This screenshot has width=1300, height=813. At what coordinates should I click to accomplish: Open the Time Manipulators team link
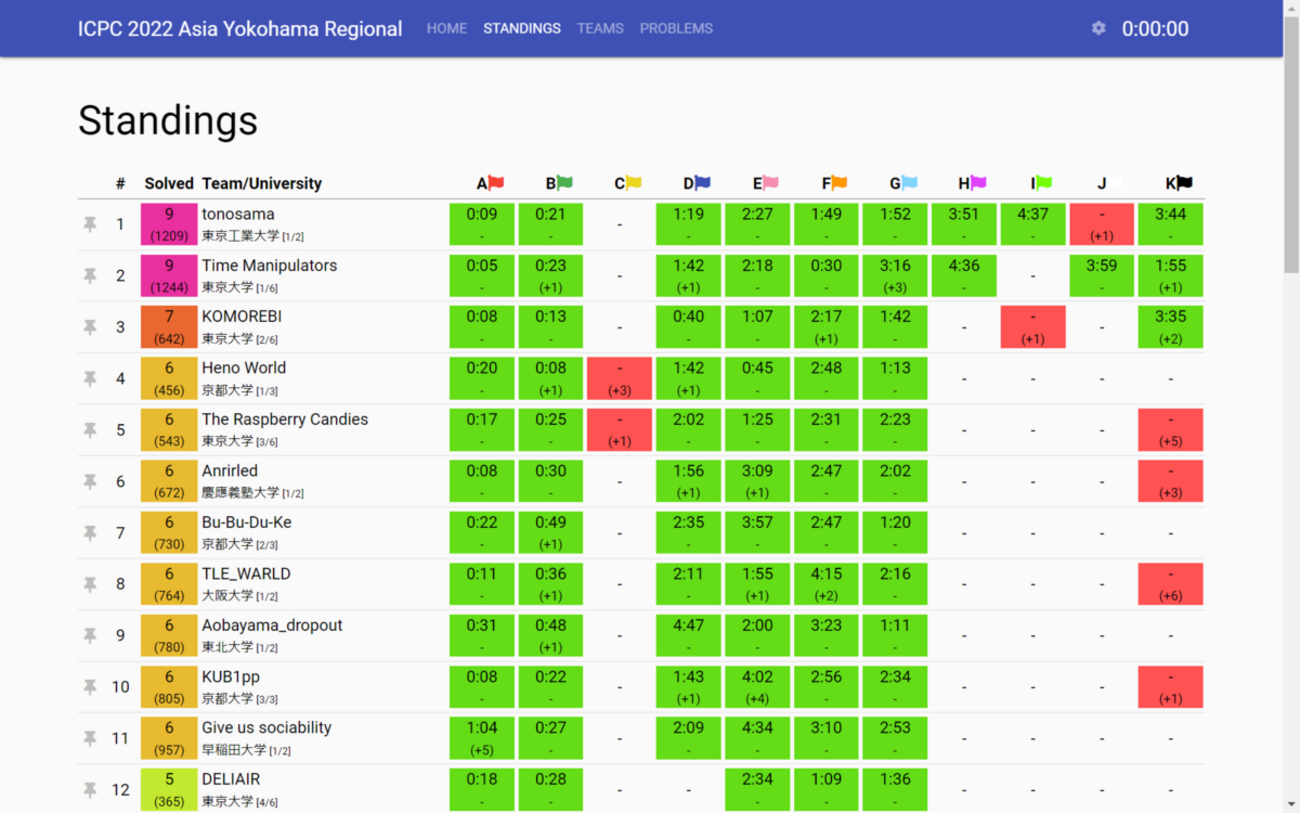[x=269, y=265]
